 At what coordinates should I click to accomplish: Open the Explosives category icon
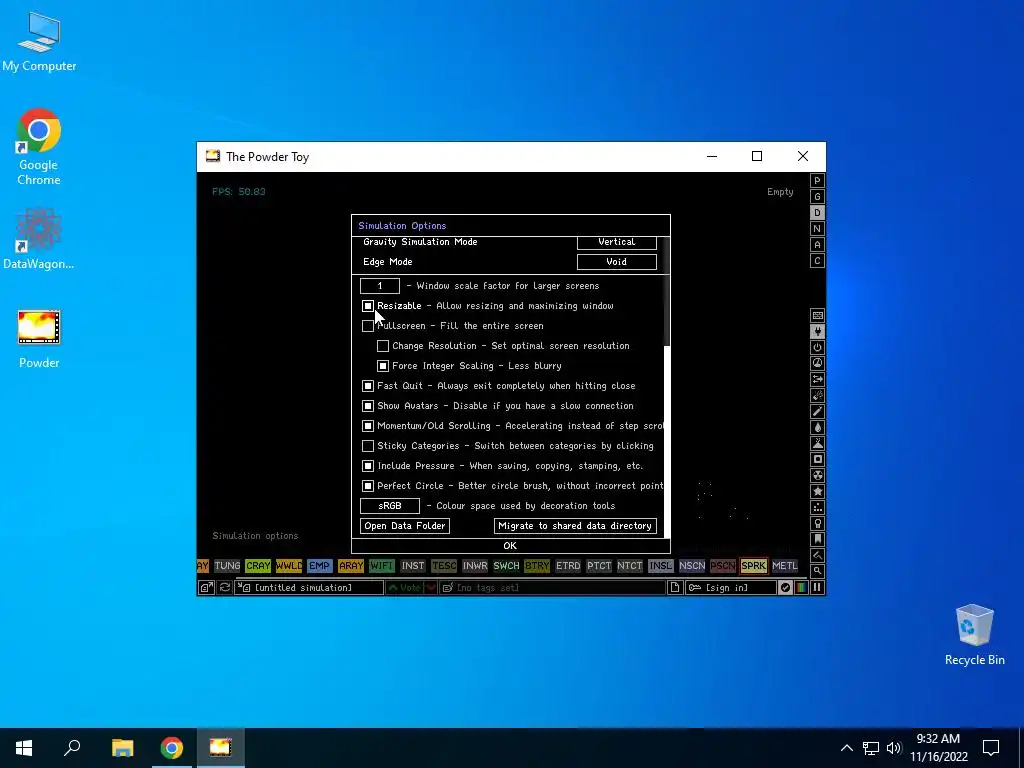[x=817, y=395]
